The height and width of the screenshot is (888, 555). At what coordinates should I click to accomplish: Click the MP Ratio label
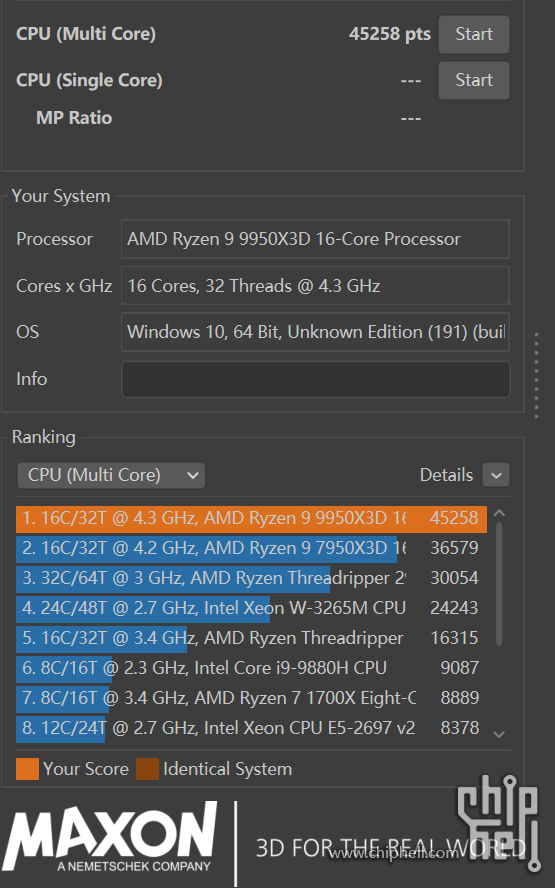(74, 118)
